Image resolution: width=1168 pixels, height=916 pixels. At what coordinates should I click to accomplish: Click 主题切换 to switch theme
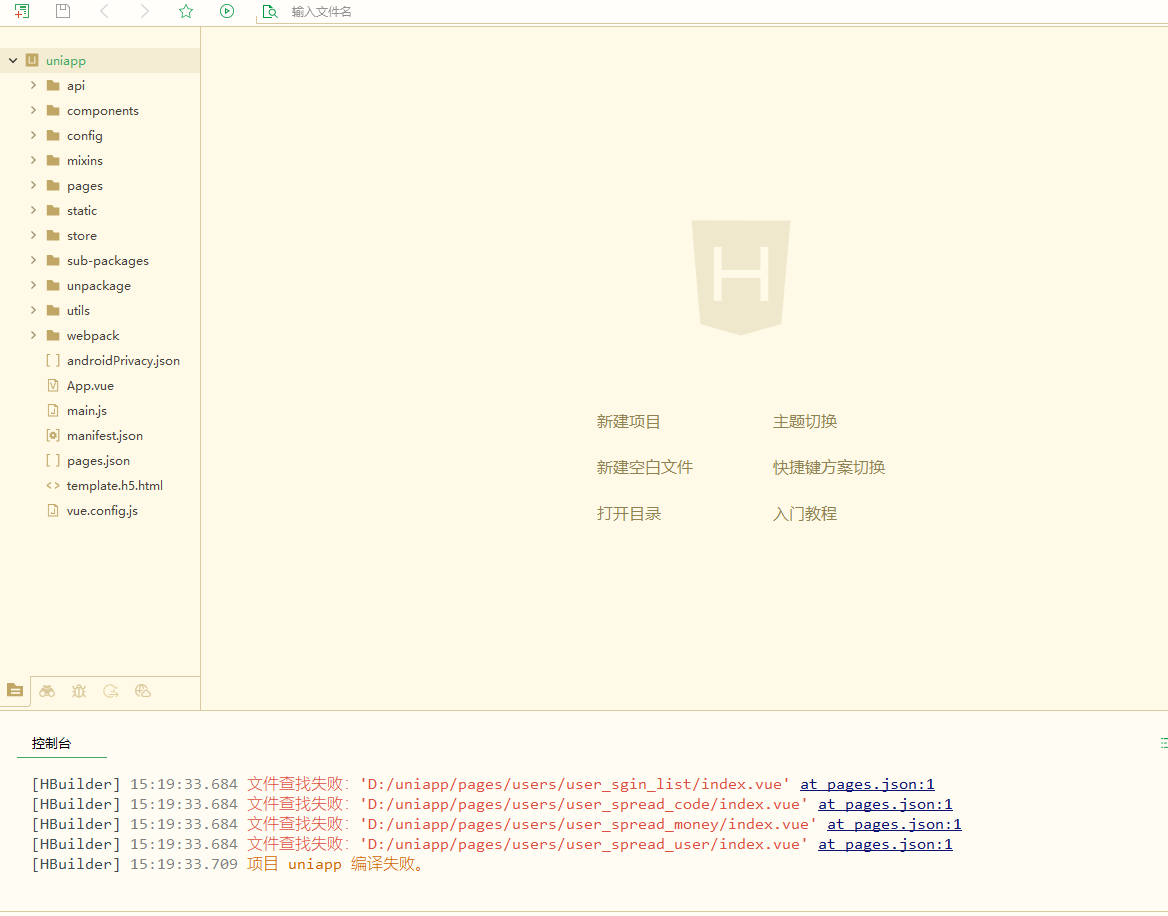[x=804, y=422]
